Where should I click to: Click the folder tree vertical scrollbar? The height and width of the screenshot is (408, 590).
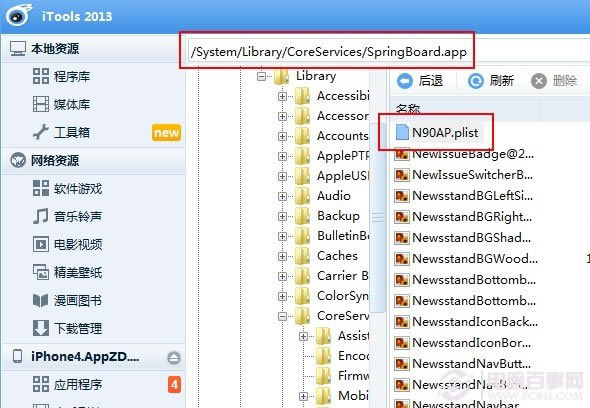377,217
